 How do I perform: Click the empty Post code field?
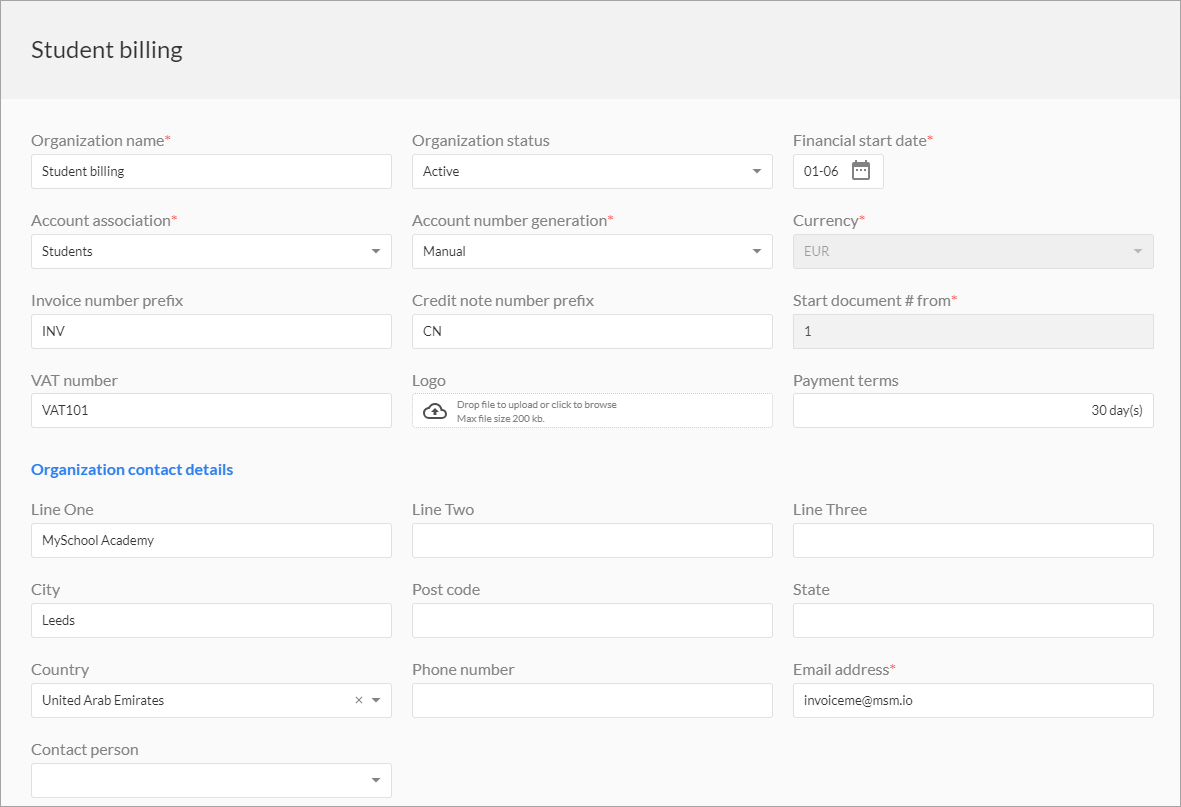point(592,620)
